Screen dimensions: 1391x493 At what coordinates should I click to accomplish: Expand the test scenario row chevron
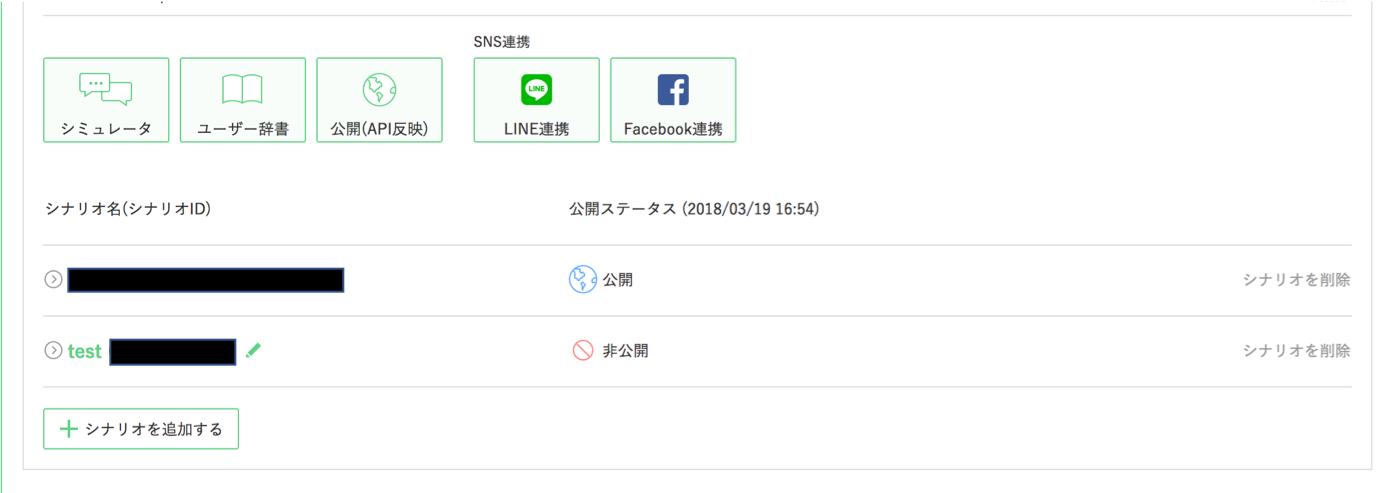tap(54, 351)
